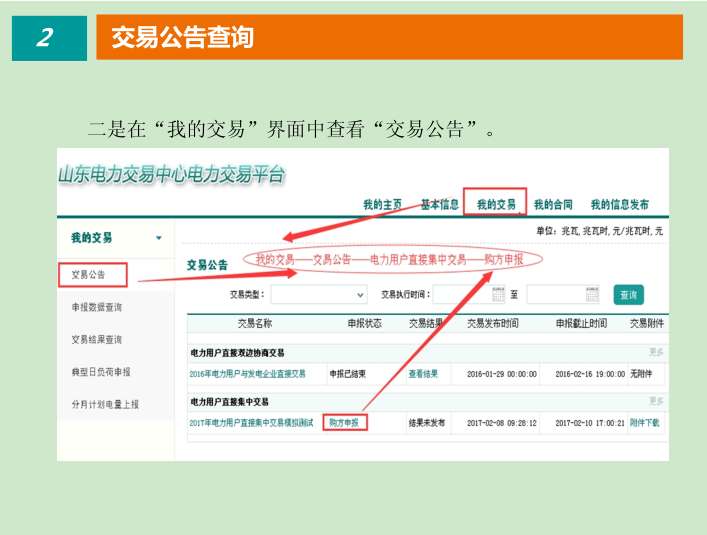Go to the 我的合同 tab
Screen dimensions: 707x535
coord(553,205)
